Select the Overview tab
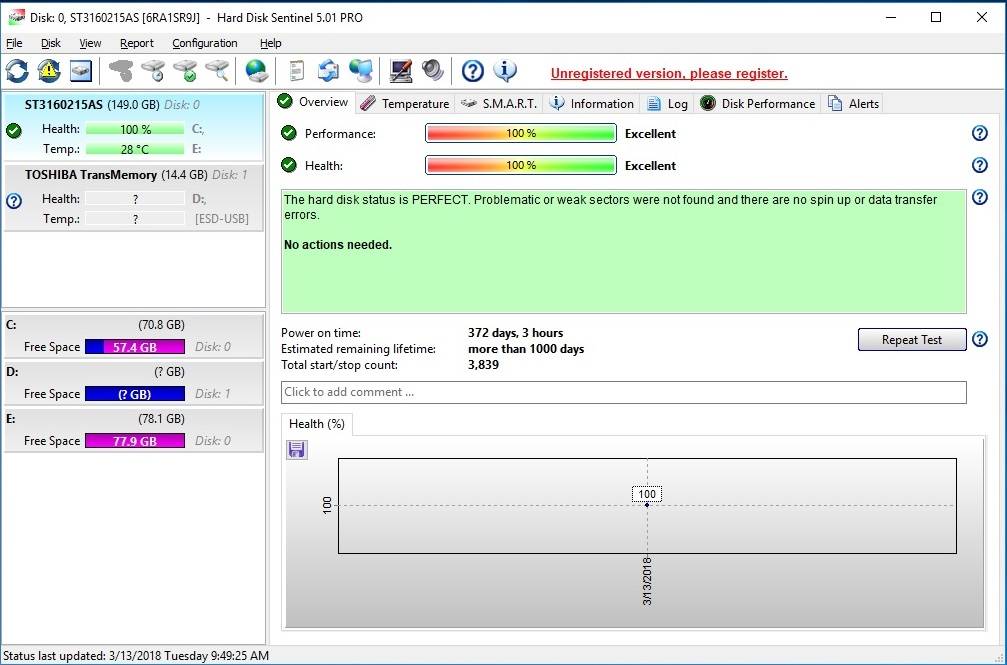Viewport: 1007px width, 665px height. tap(313, 102)
